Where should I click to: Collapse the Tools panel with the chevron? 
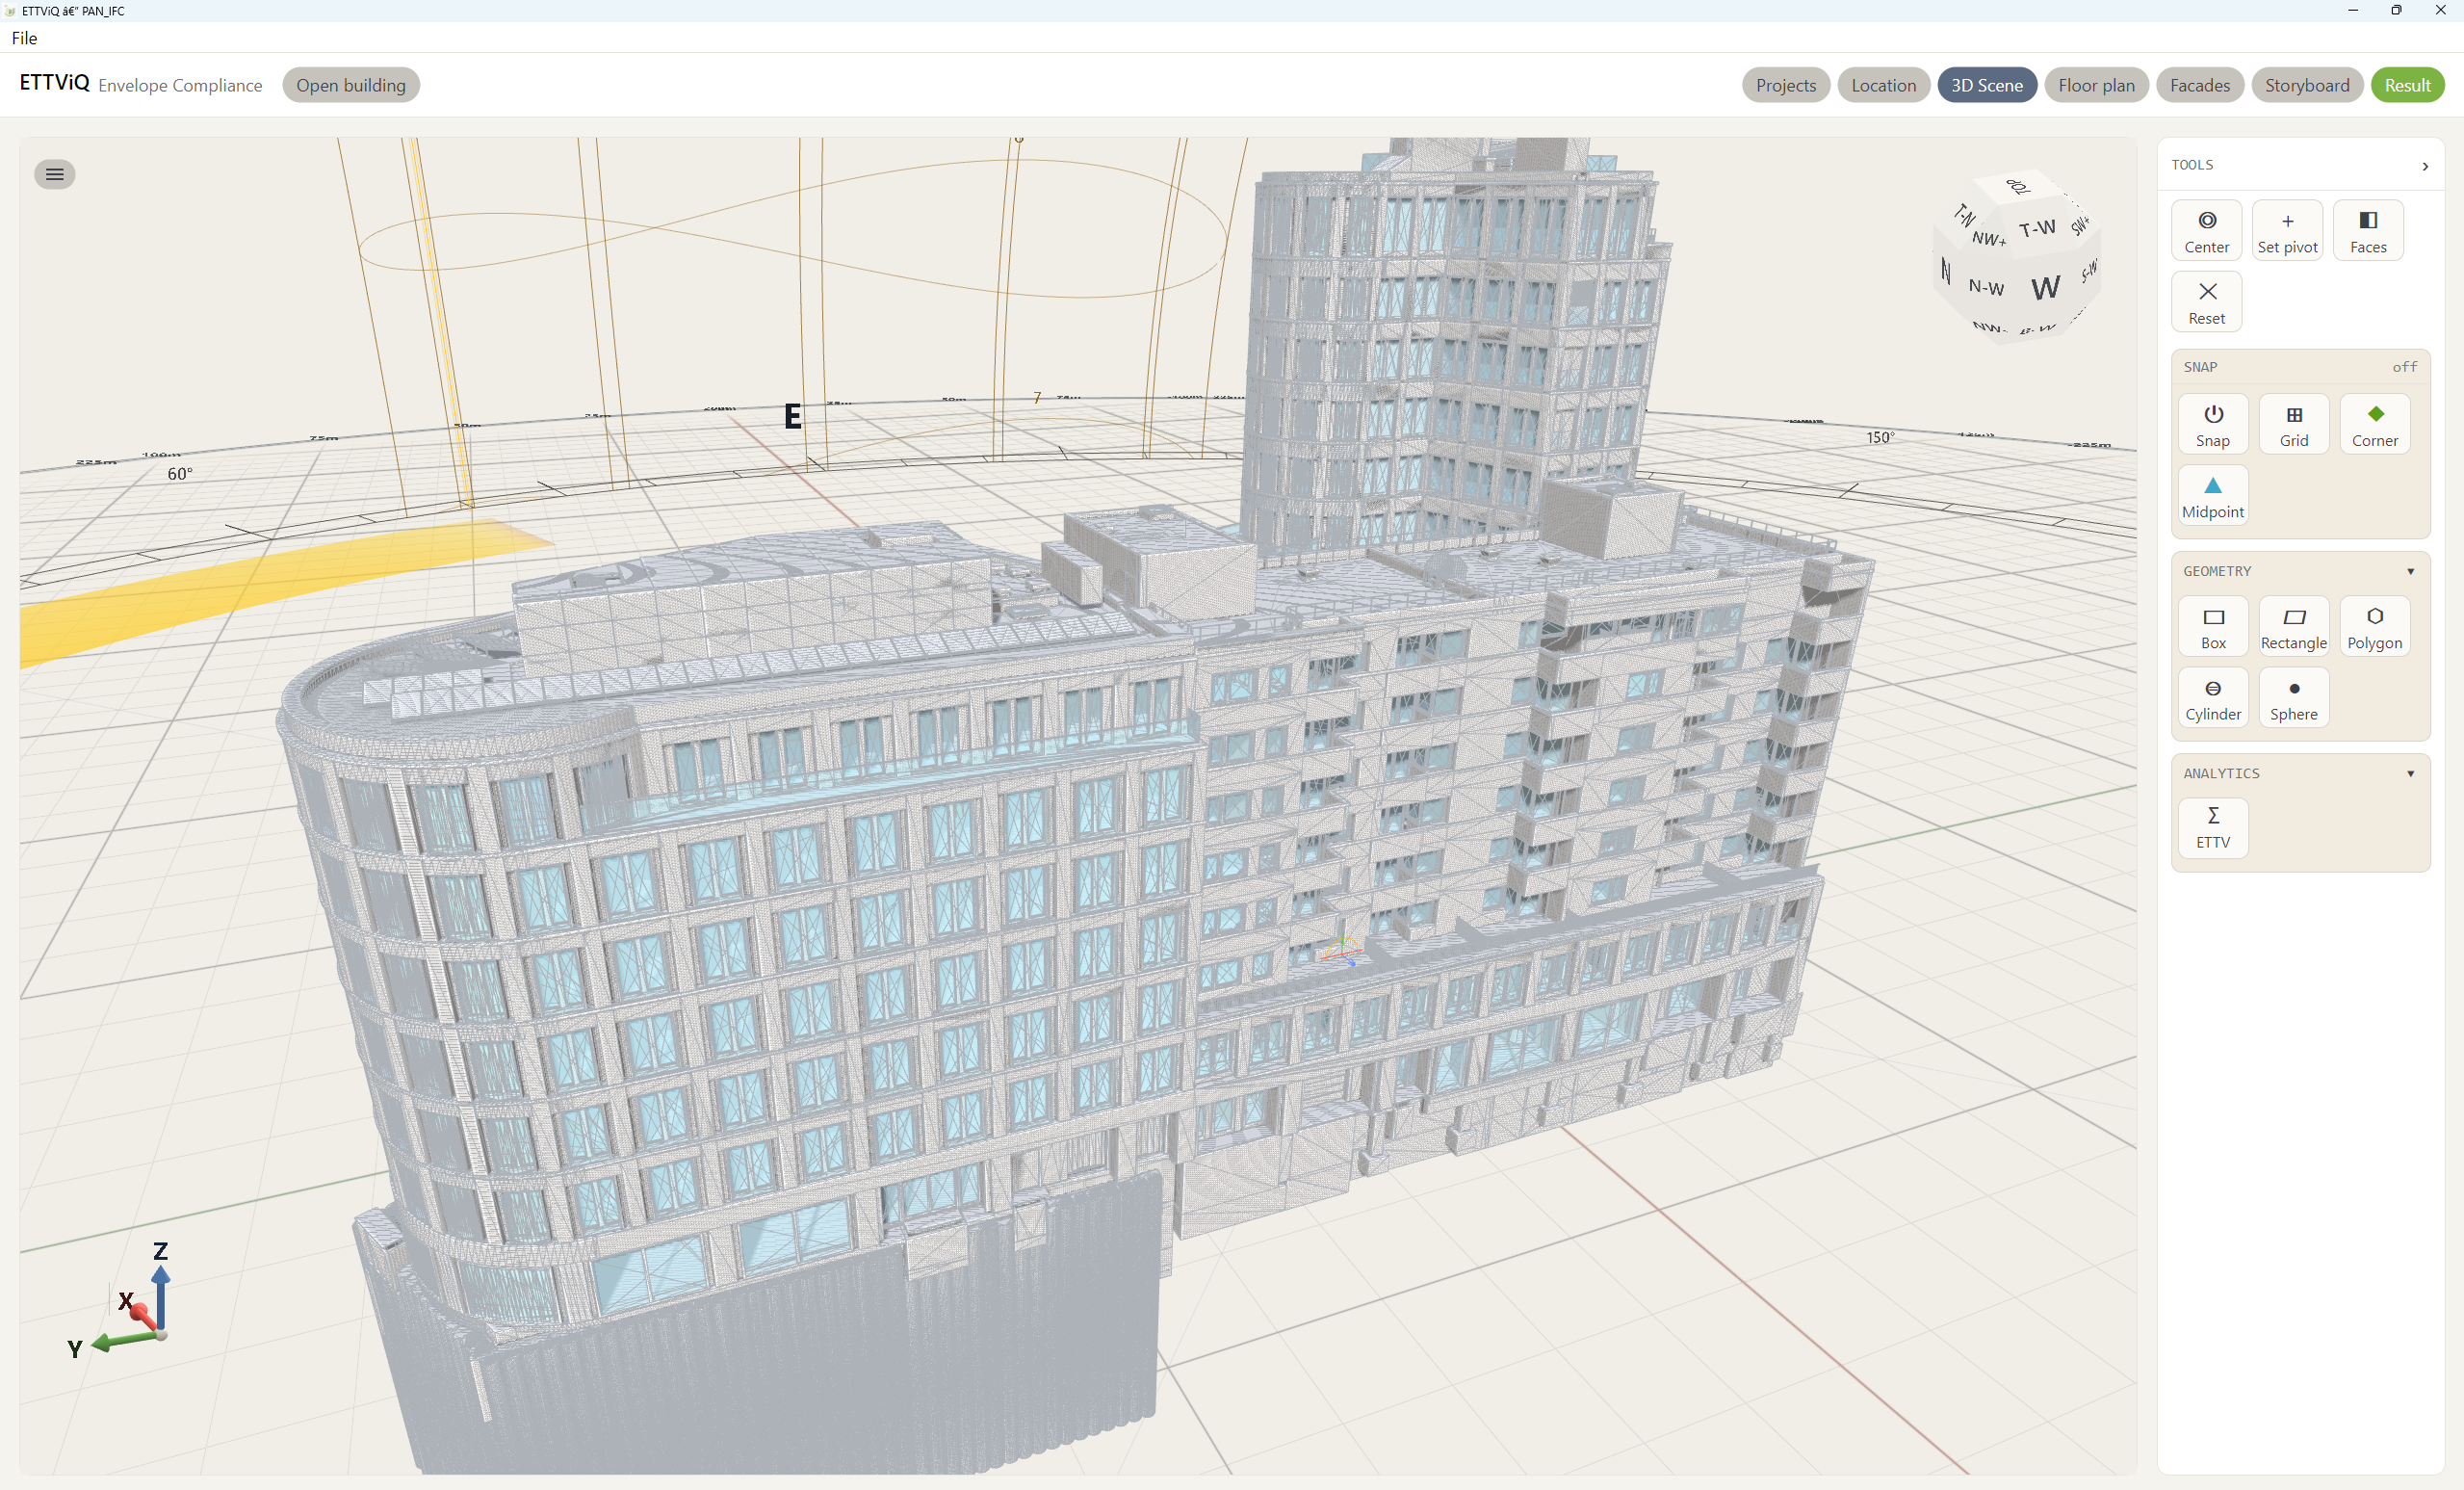(x=2425, y=166)
